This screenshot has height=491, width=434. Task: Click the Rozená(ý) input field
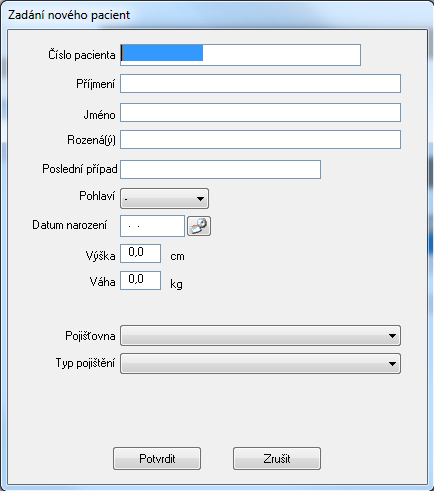[260, 139]
